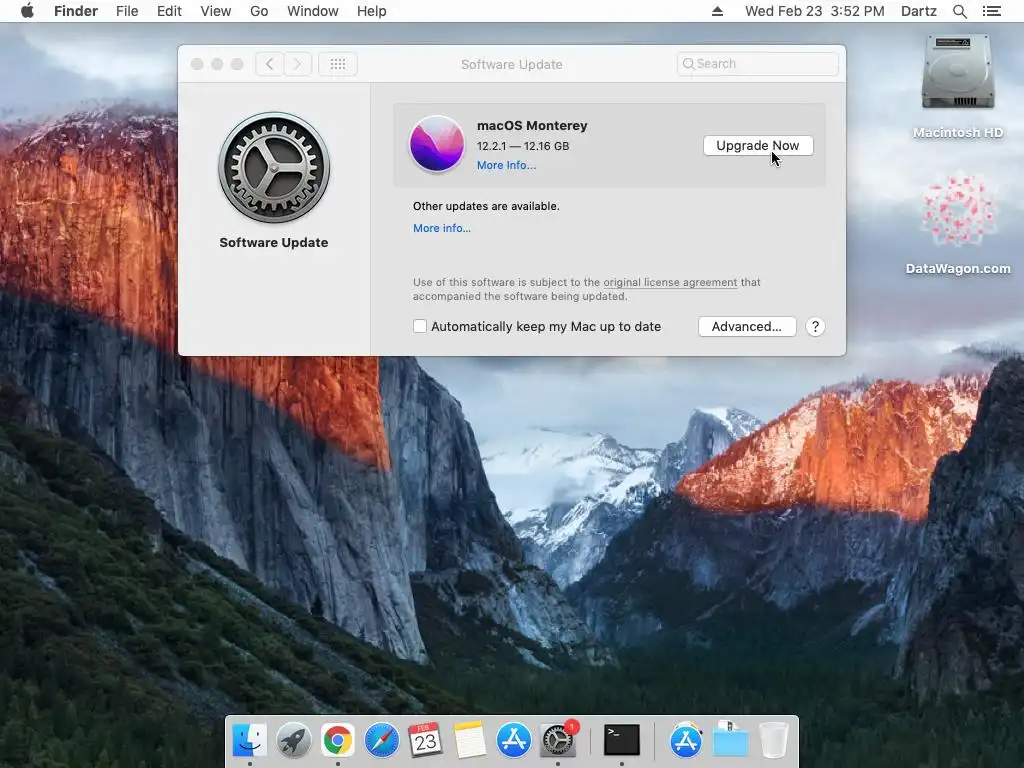Click the eject icon in menu bar
The image size is (1024, 768).
717,11
